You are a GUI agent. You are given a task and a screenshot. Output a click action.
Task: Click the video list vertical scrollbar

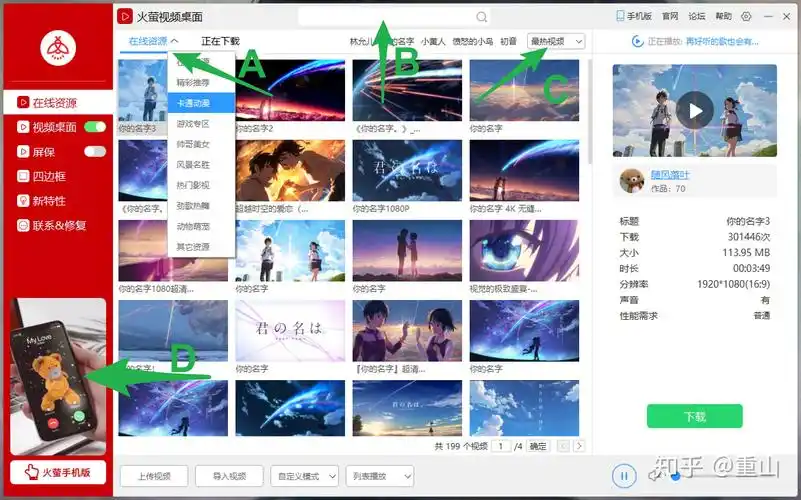(x=590, y=112)
